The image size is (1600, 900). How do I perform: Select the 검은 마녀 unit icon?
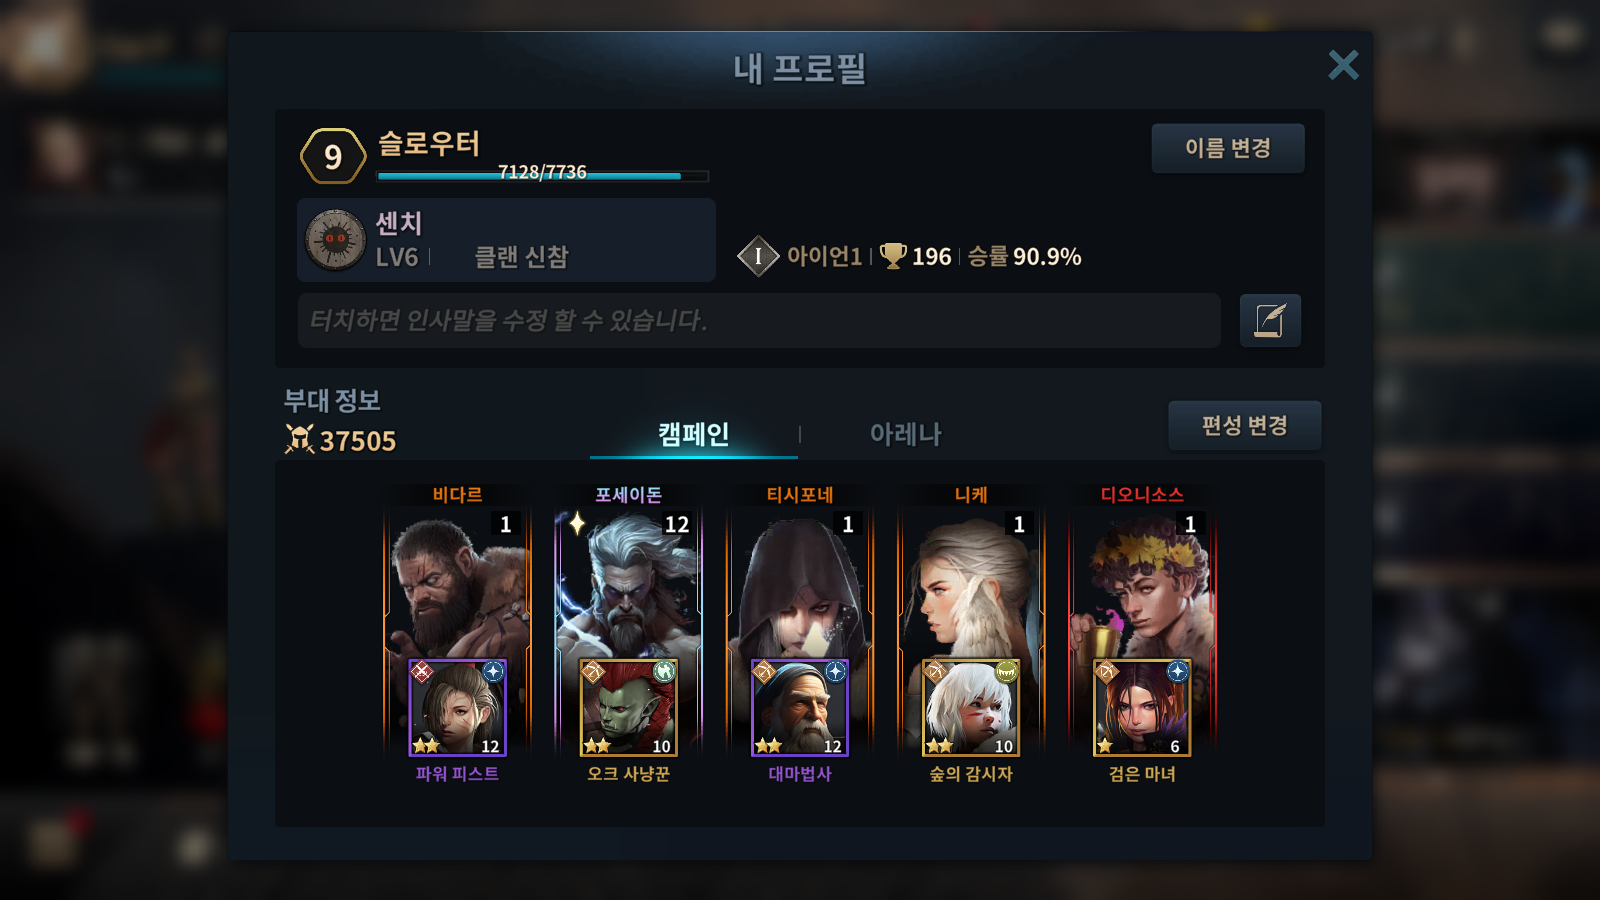click(x=1141, y=707)
